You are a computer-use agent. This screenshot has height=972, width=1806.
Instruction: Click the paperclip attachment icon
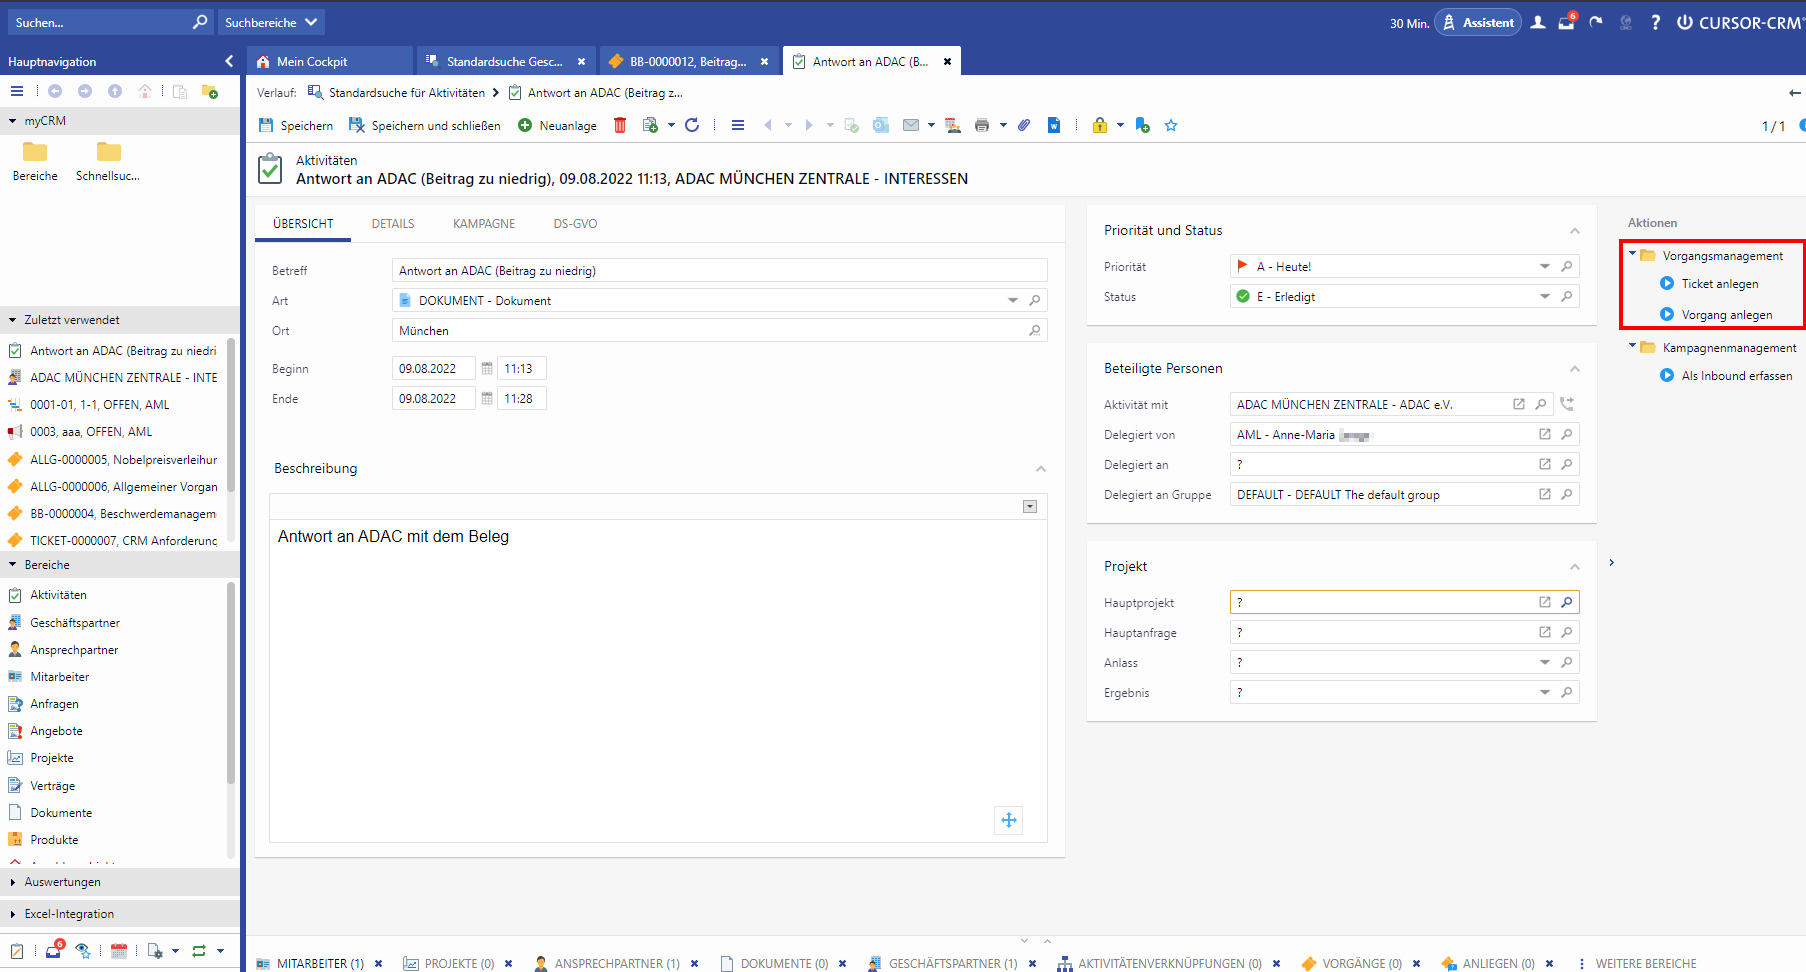(x=1024, y=125)
